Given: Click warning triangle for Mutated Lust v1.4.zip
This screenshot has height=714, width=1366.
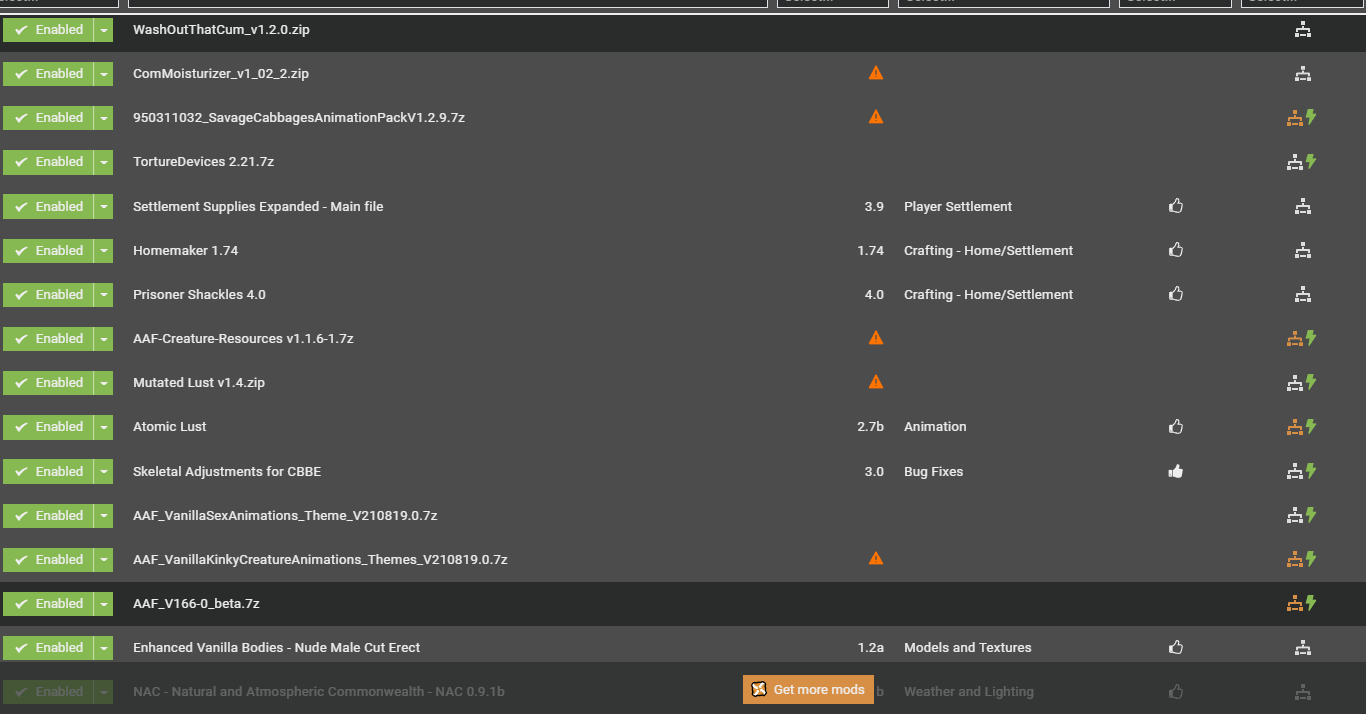Looking at the screenshot, I should (876, 382).
